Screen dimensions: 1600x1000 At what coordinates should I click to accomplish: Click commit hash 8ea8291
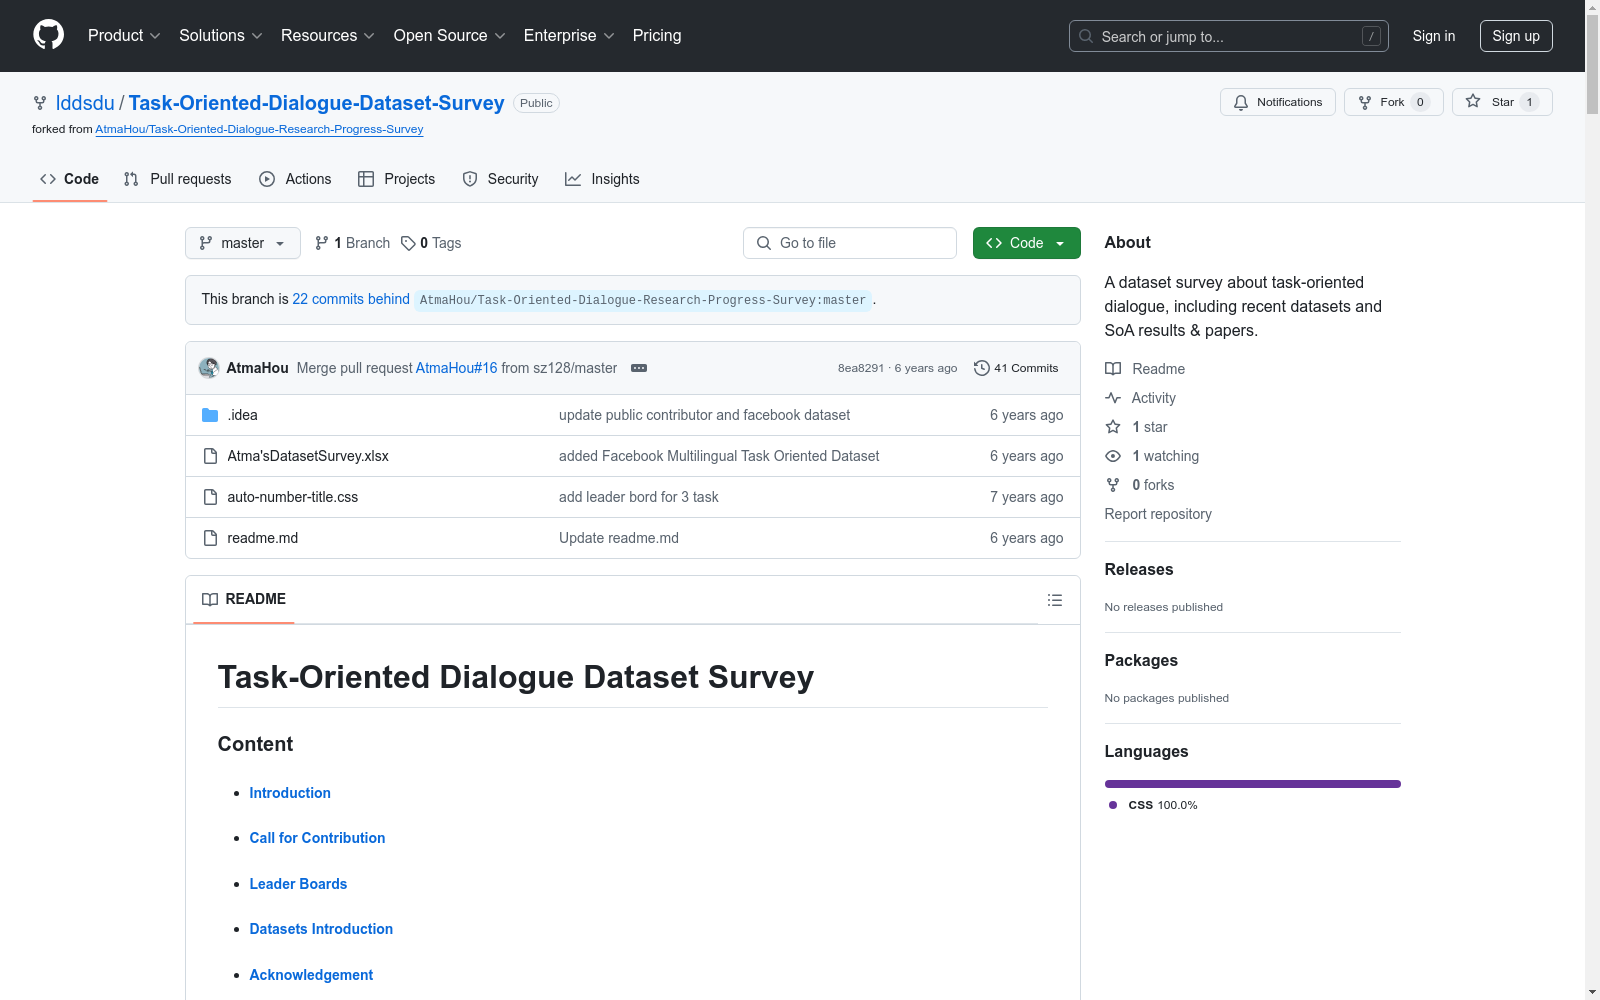point(861,368)
